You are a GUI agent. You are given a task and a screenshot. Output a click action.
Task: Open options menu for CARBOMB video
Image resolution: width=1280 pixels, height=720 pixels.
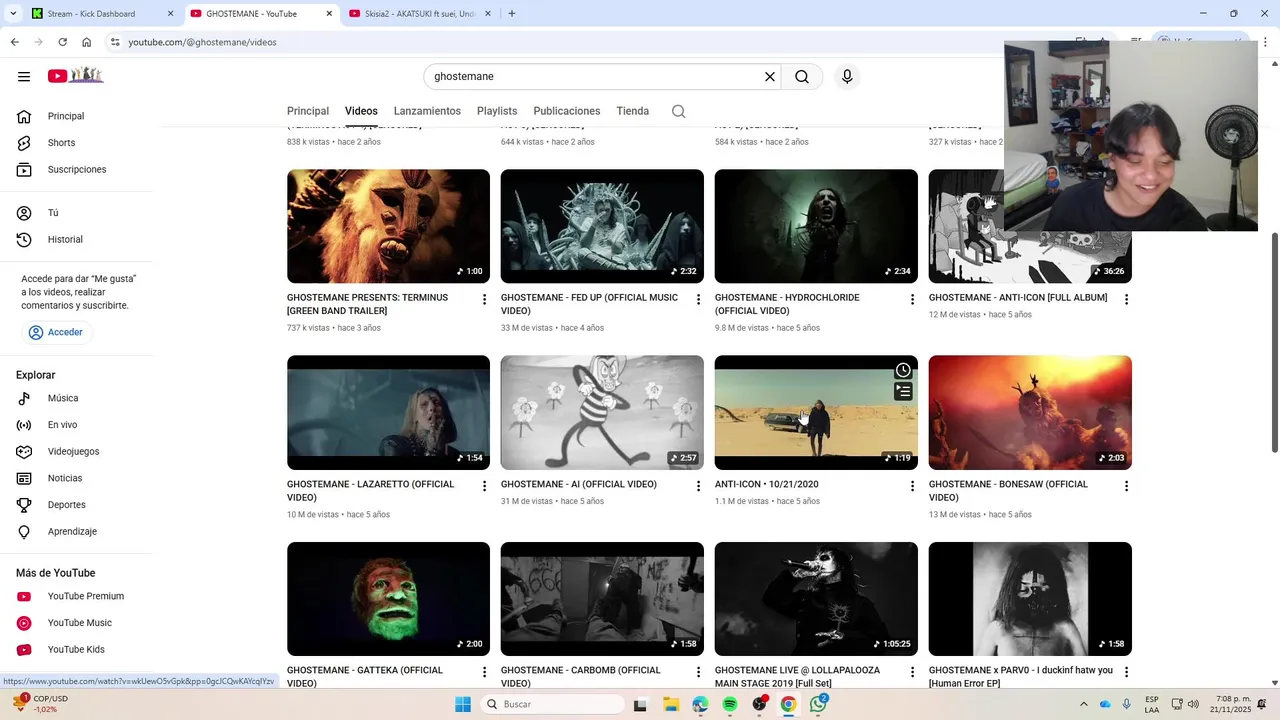point(699,673)
